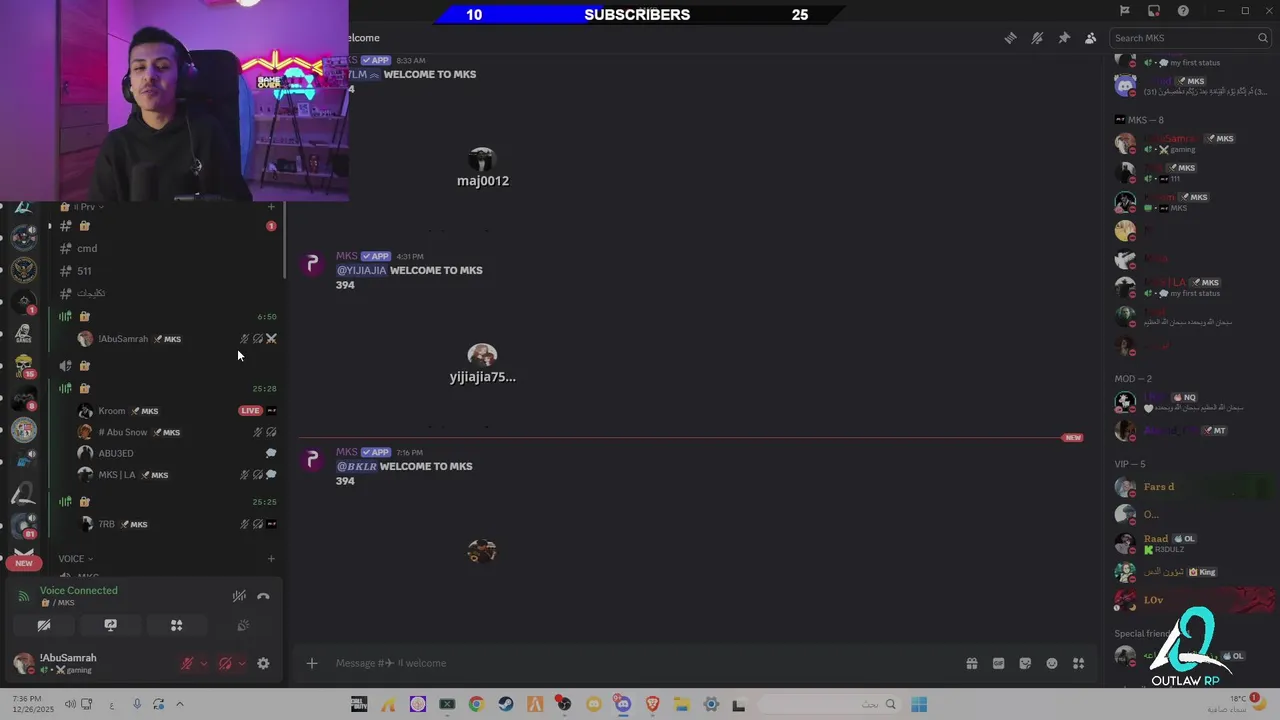
Task: Toggle microphone mute in user panel
Action: pos(186,663)
